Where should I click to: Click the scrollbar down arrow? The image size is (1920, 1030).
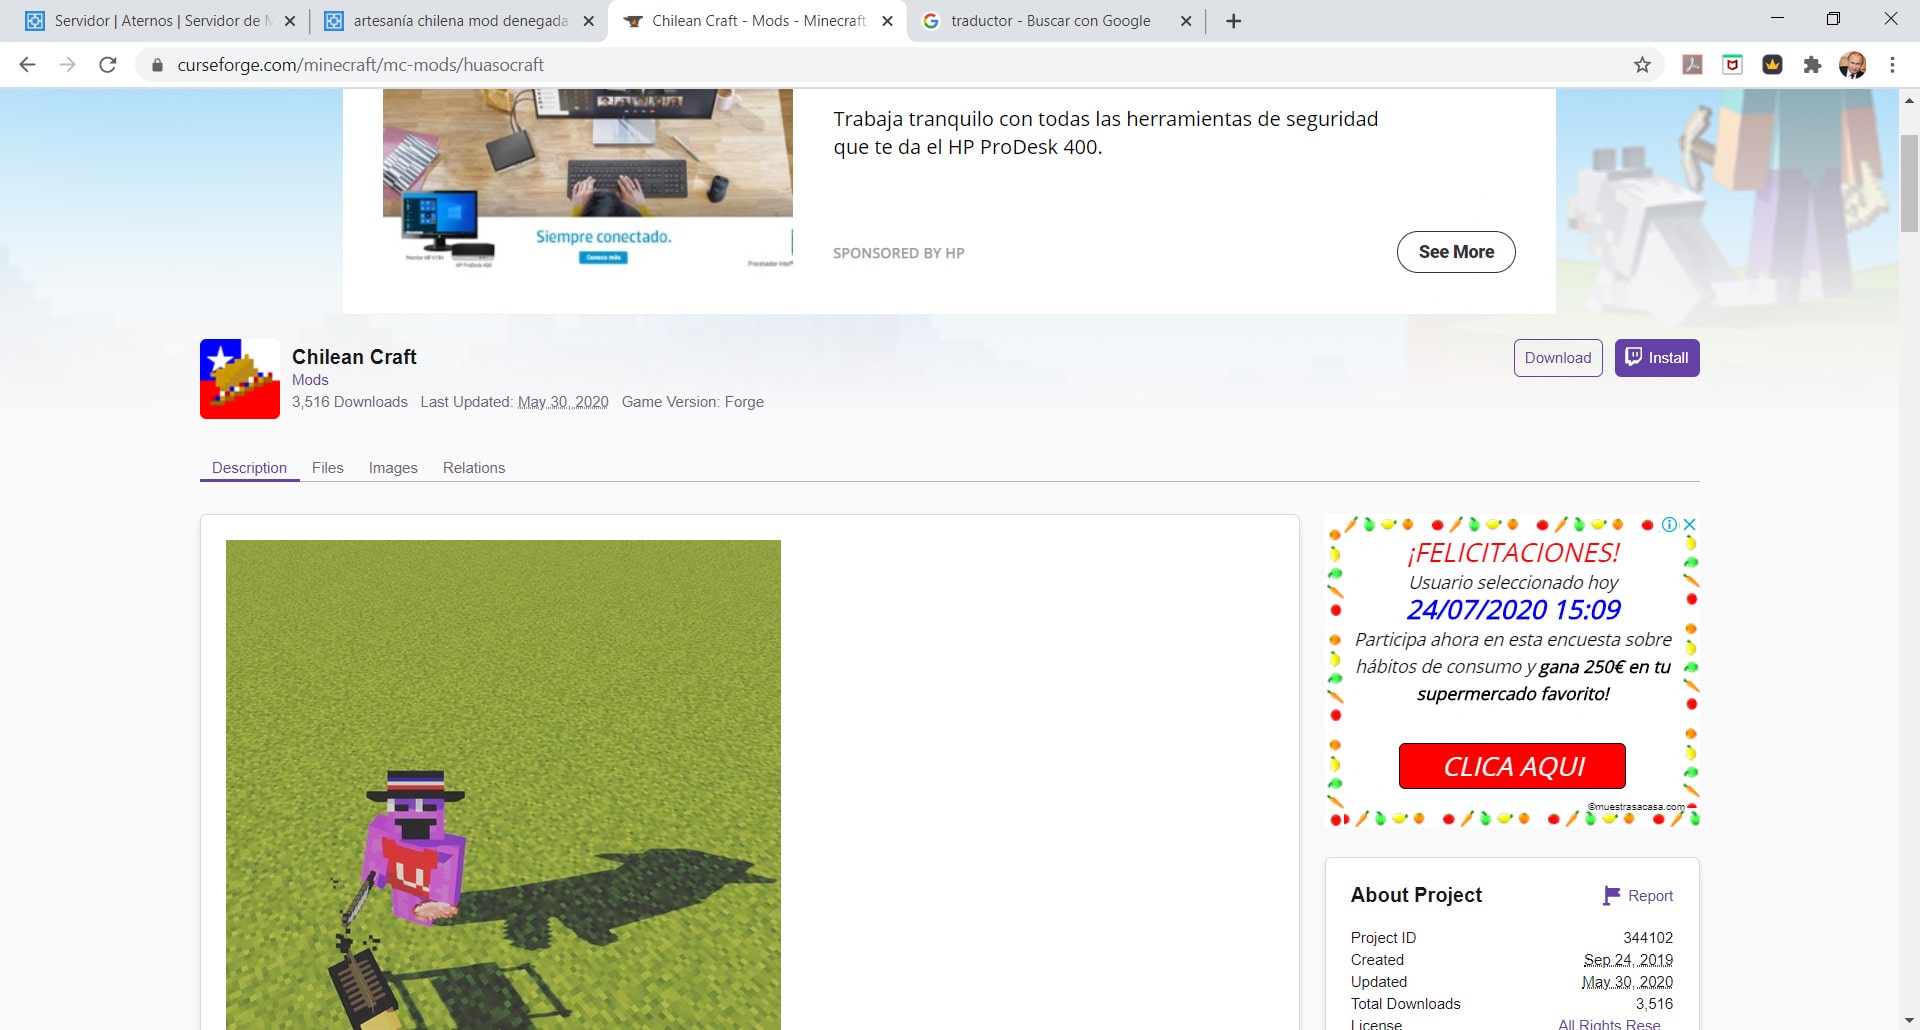click(1909, 1020)
